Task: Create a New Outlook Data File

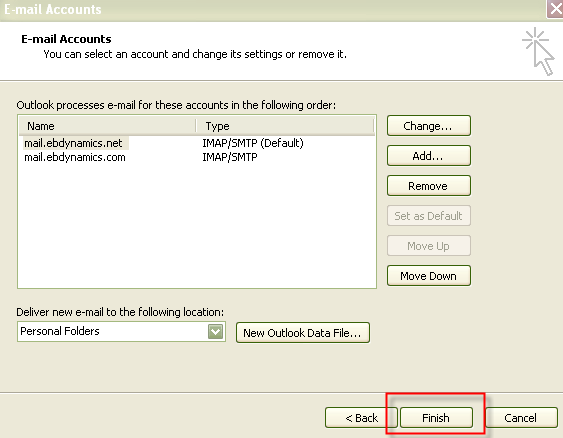Action: click(x=303, y=333)
